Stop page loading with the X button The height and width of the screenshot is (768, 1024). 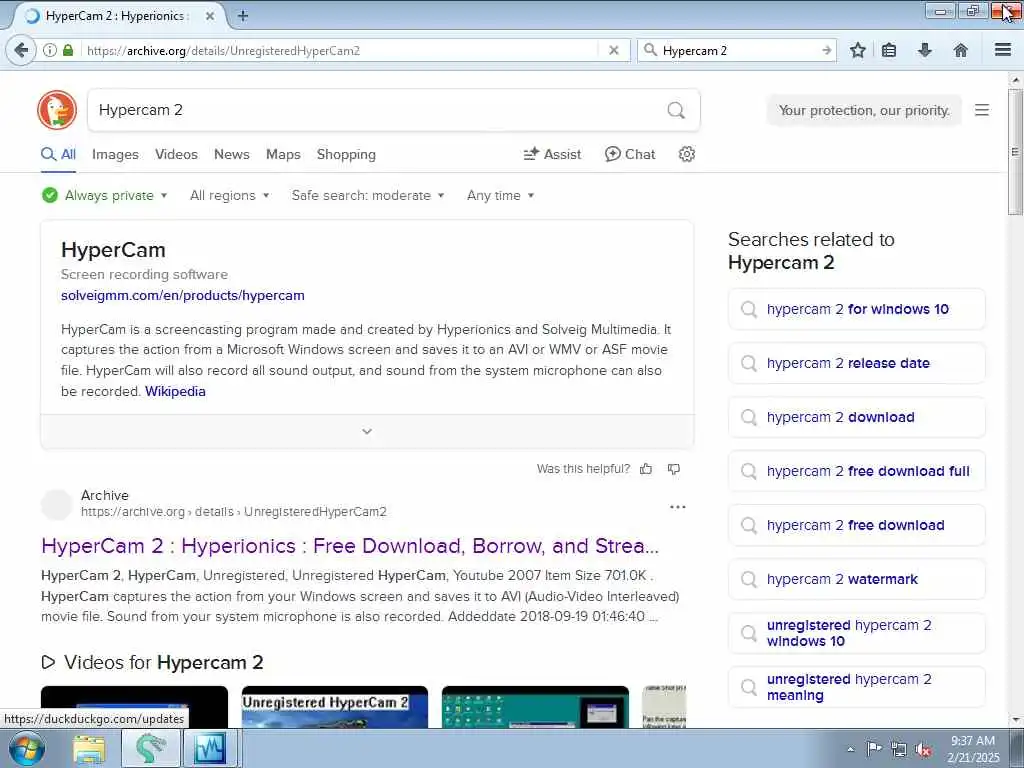click(613, 50)
